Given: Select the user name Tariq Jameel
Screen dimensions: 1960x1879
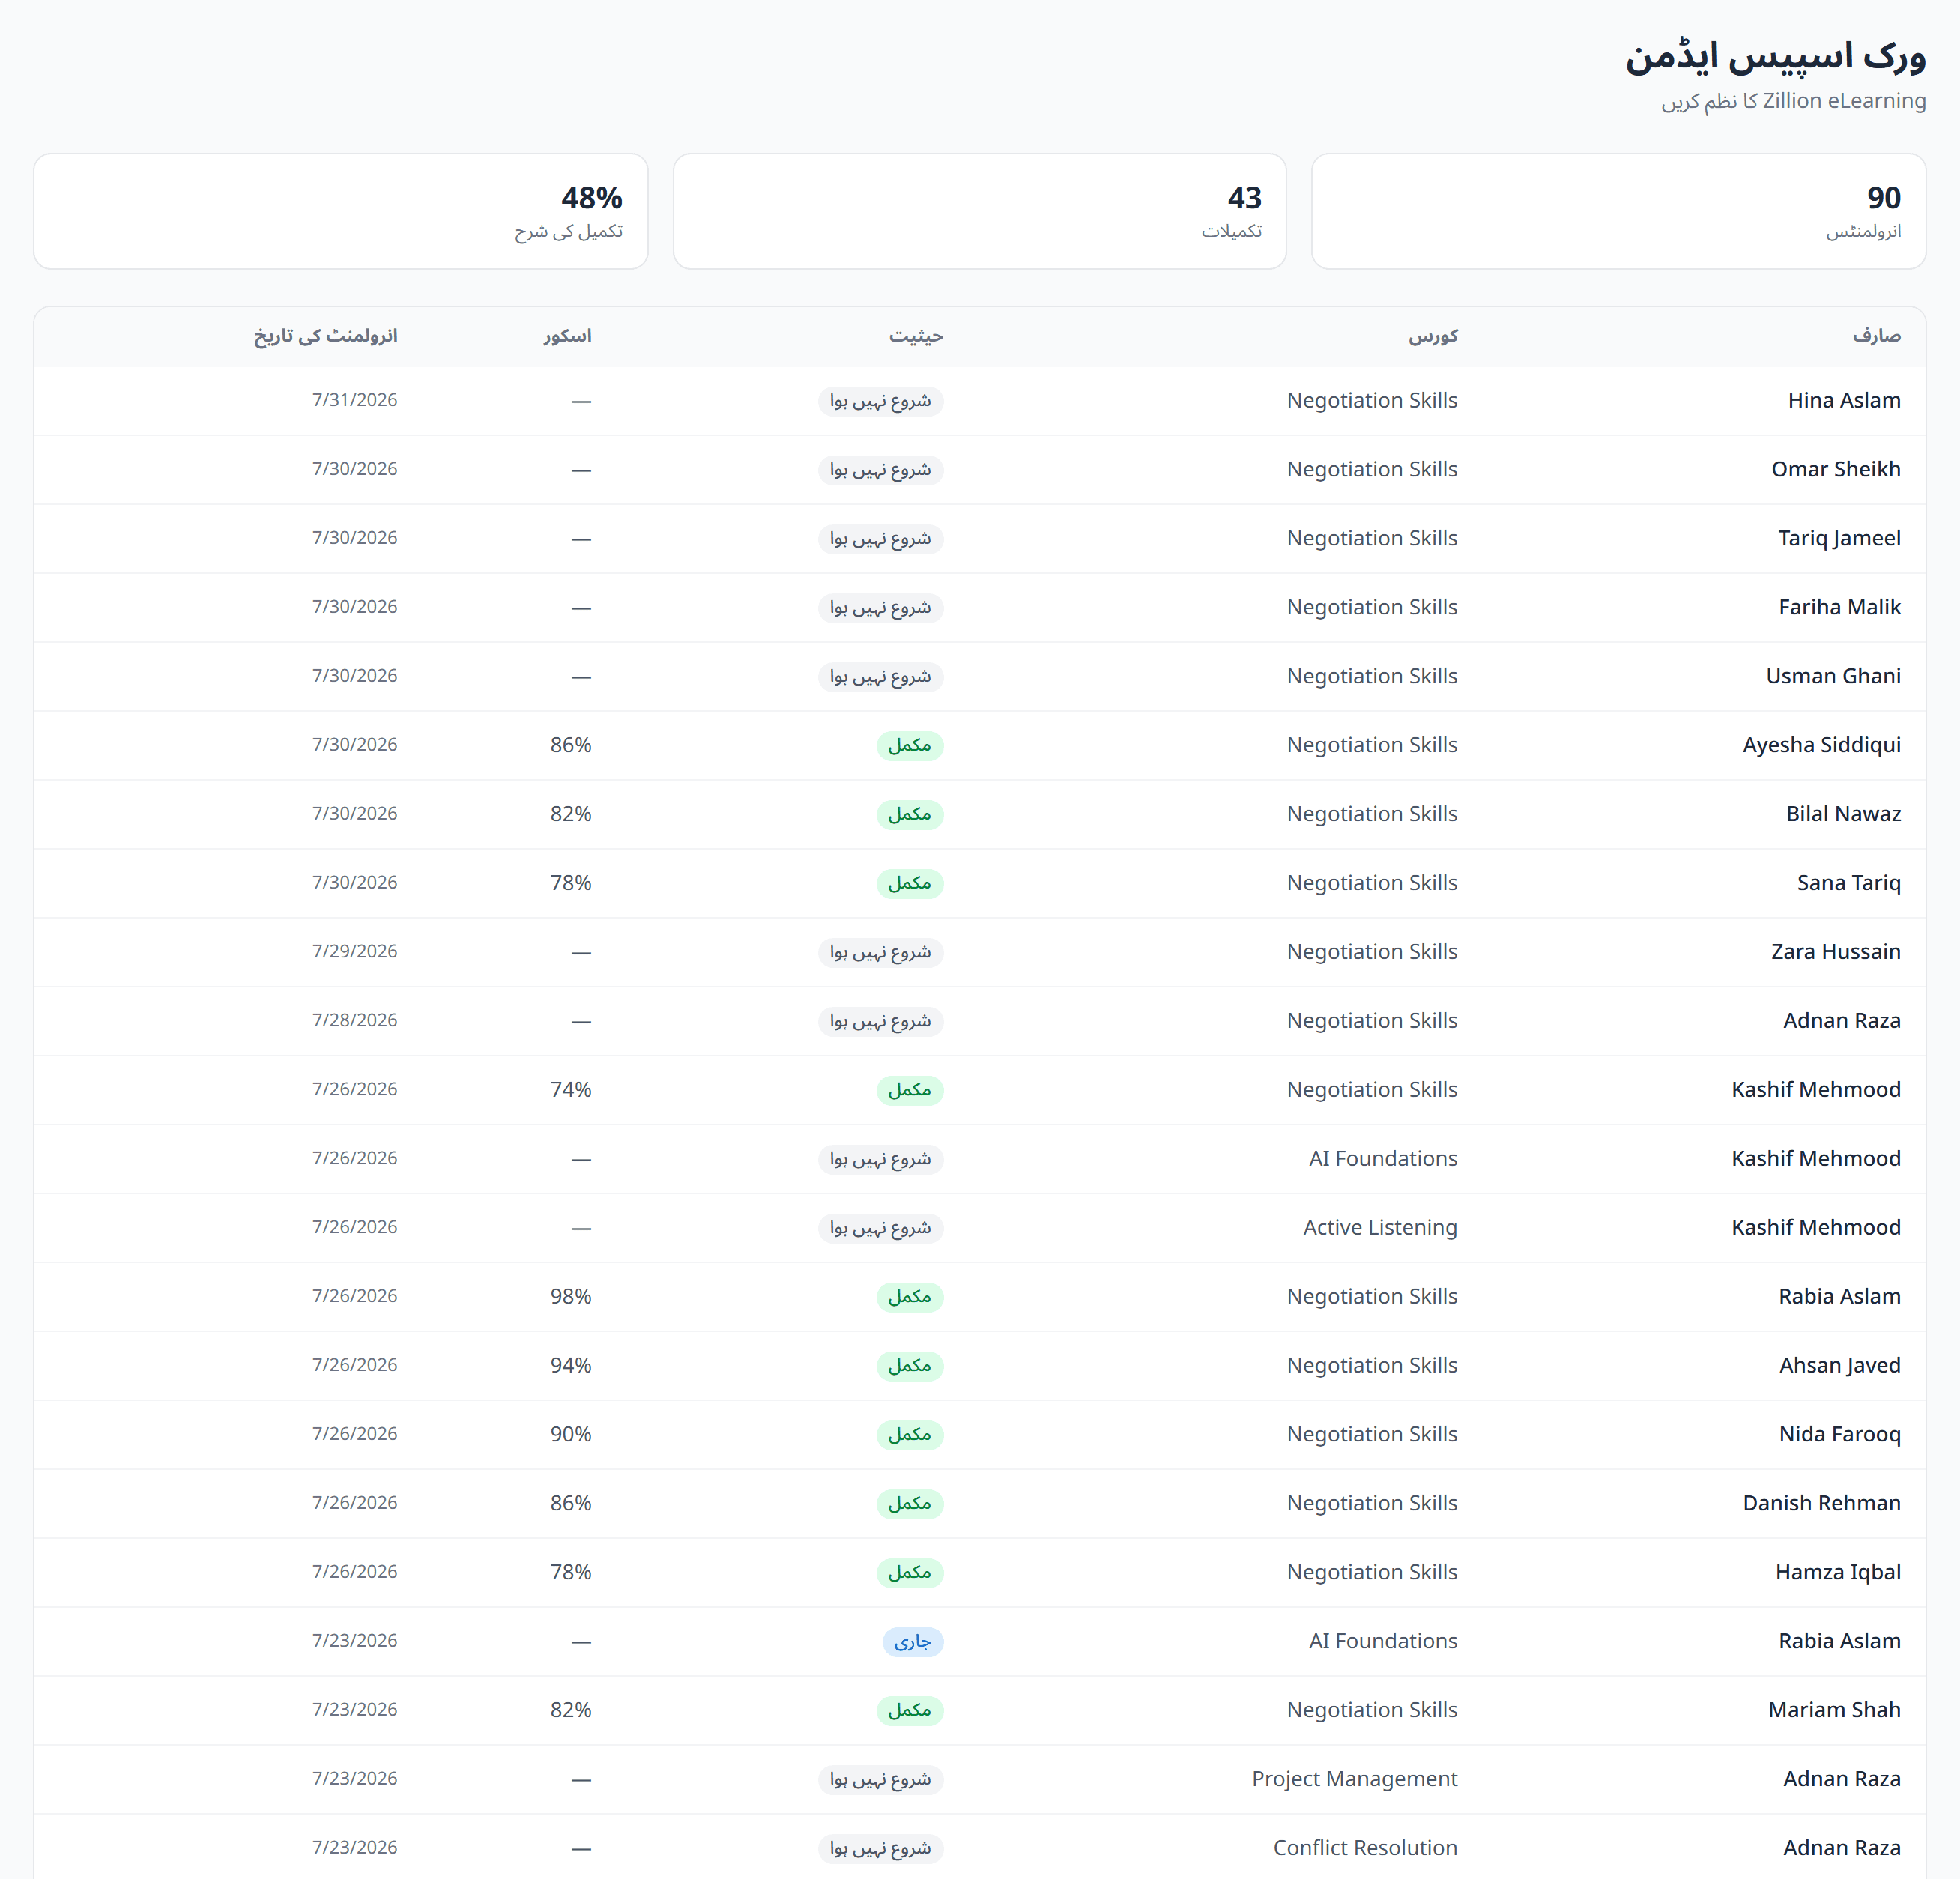Looking at the screenshot, I should pyautogui.click(x=1839, y=538).
